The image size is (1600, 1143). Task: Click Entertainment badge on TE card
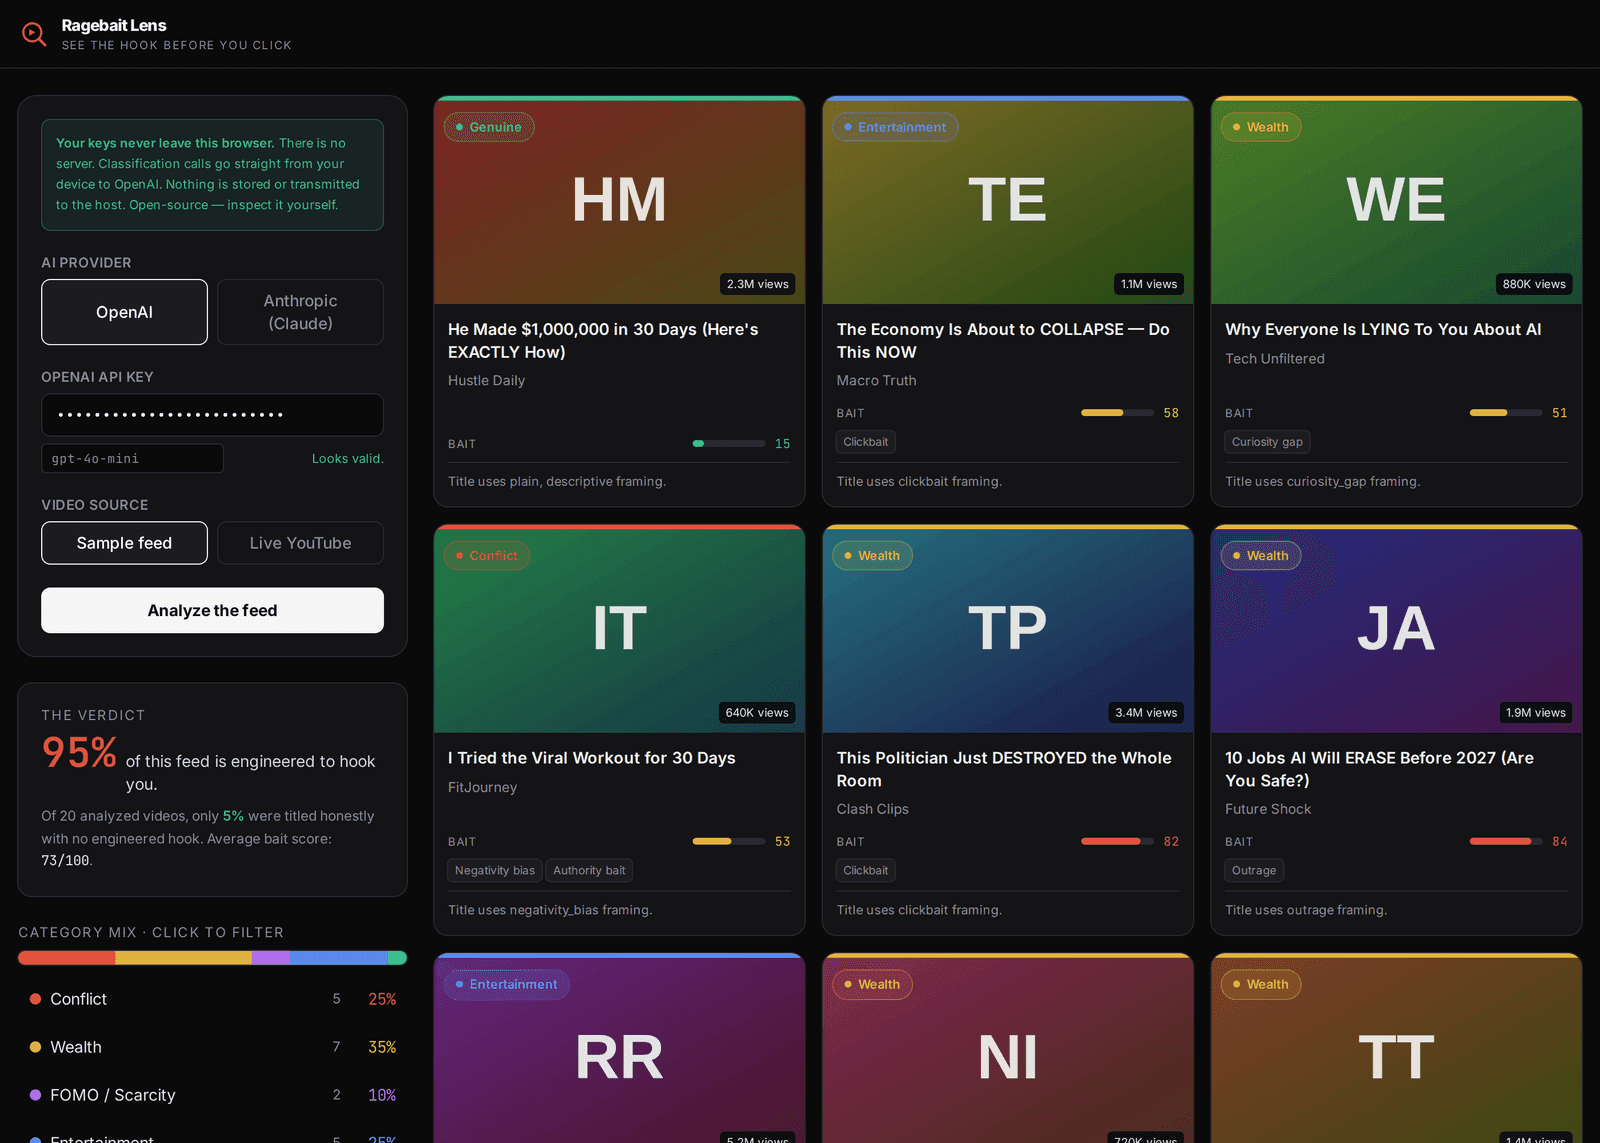point(895,127)
